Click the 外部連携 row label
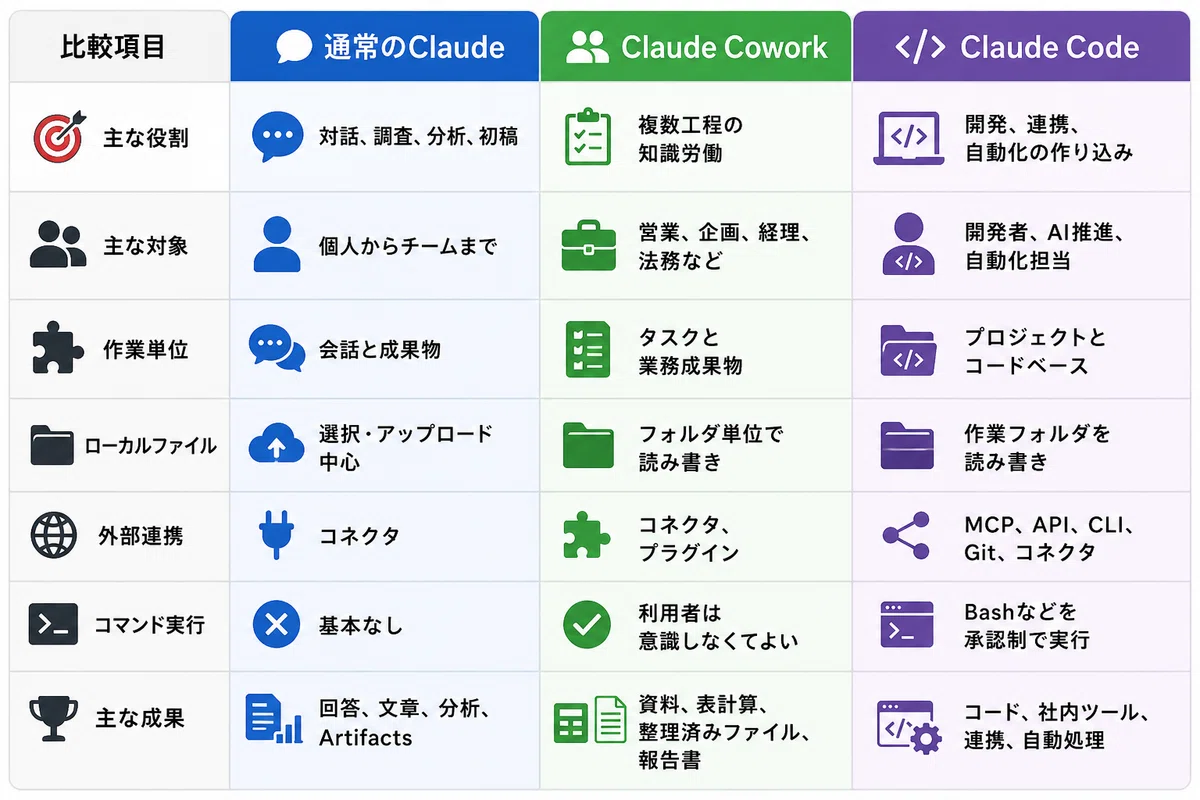 140,537
